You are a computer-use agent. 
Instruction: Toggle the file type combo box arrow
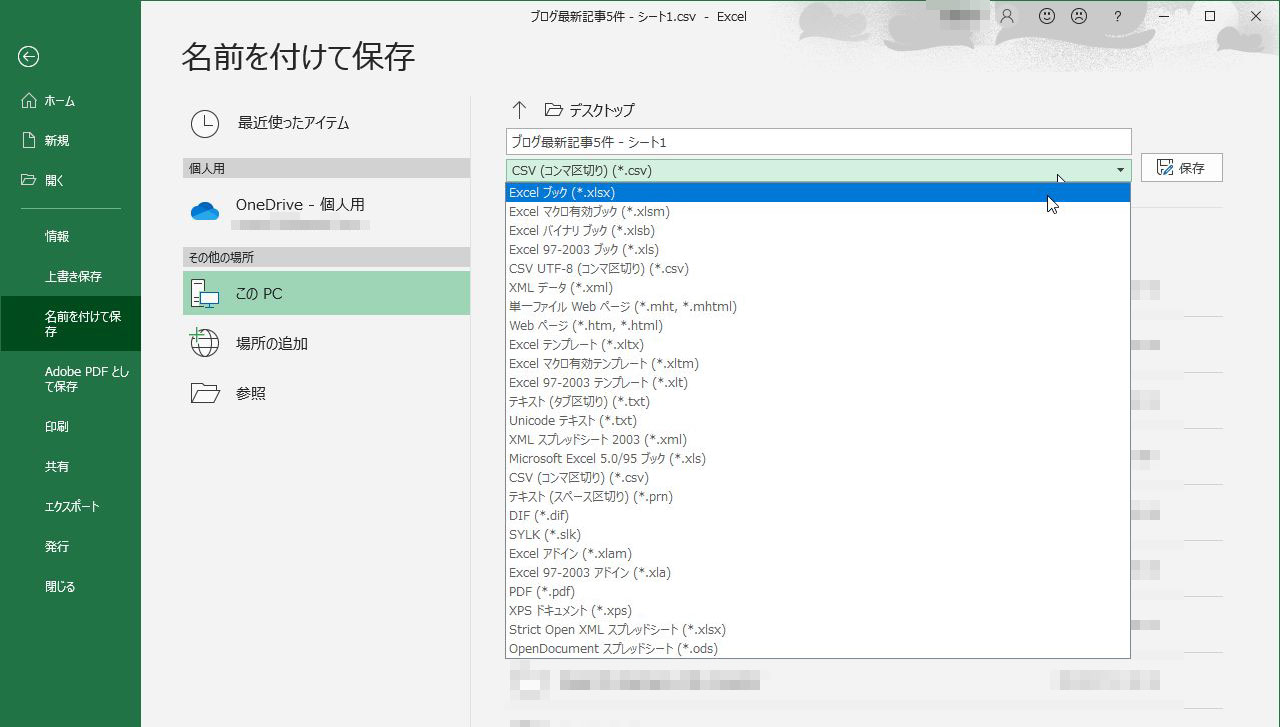[x=1120, y=170]
